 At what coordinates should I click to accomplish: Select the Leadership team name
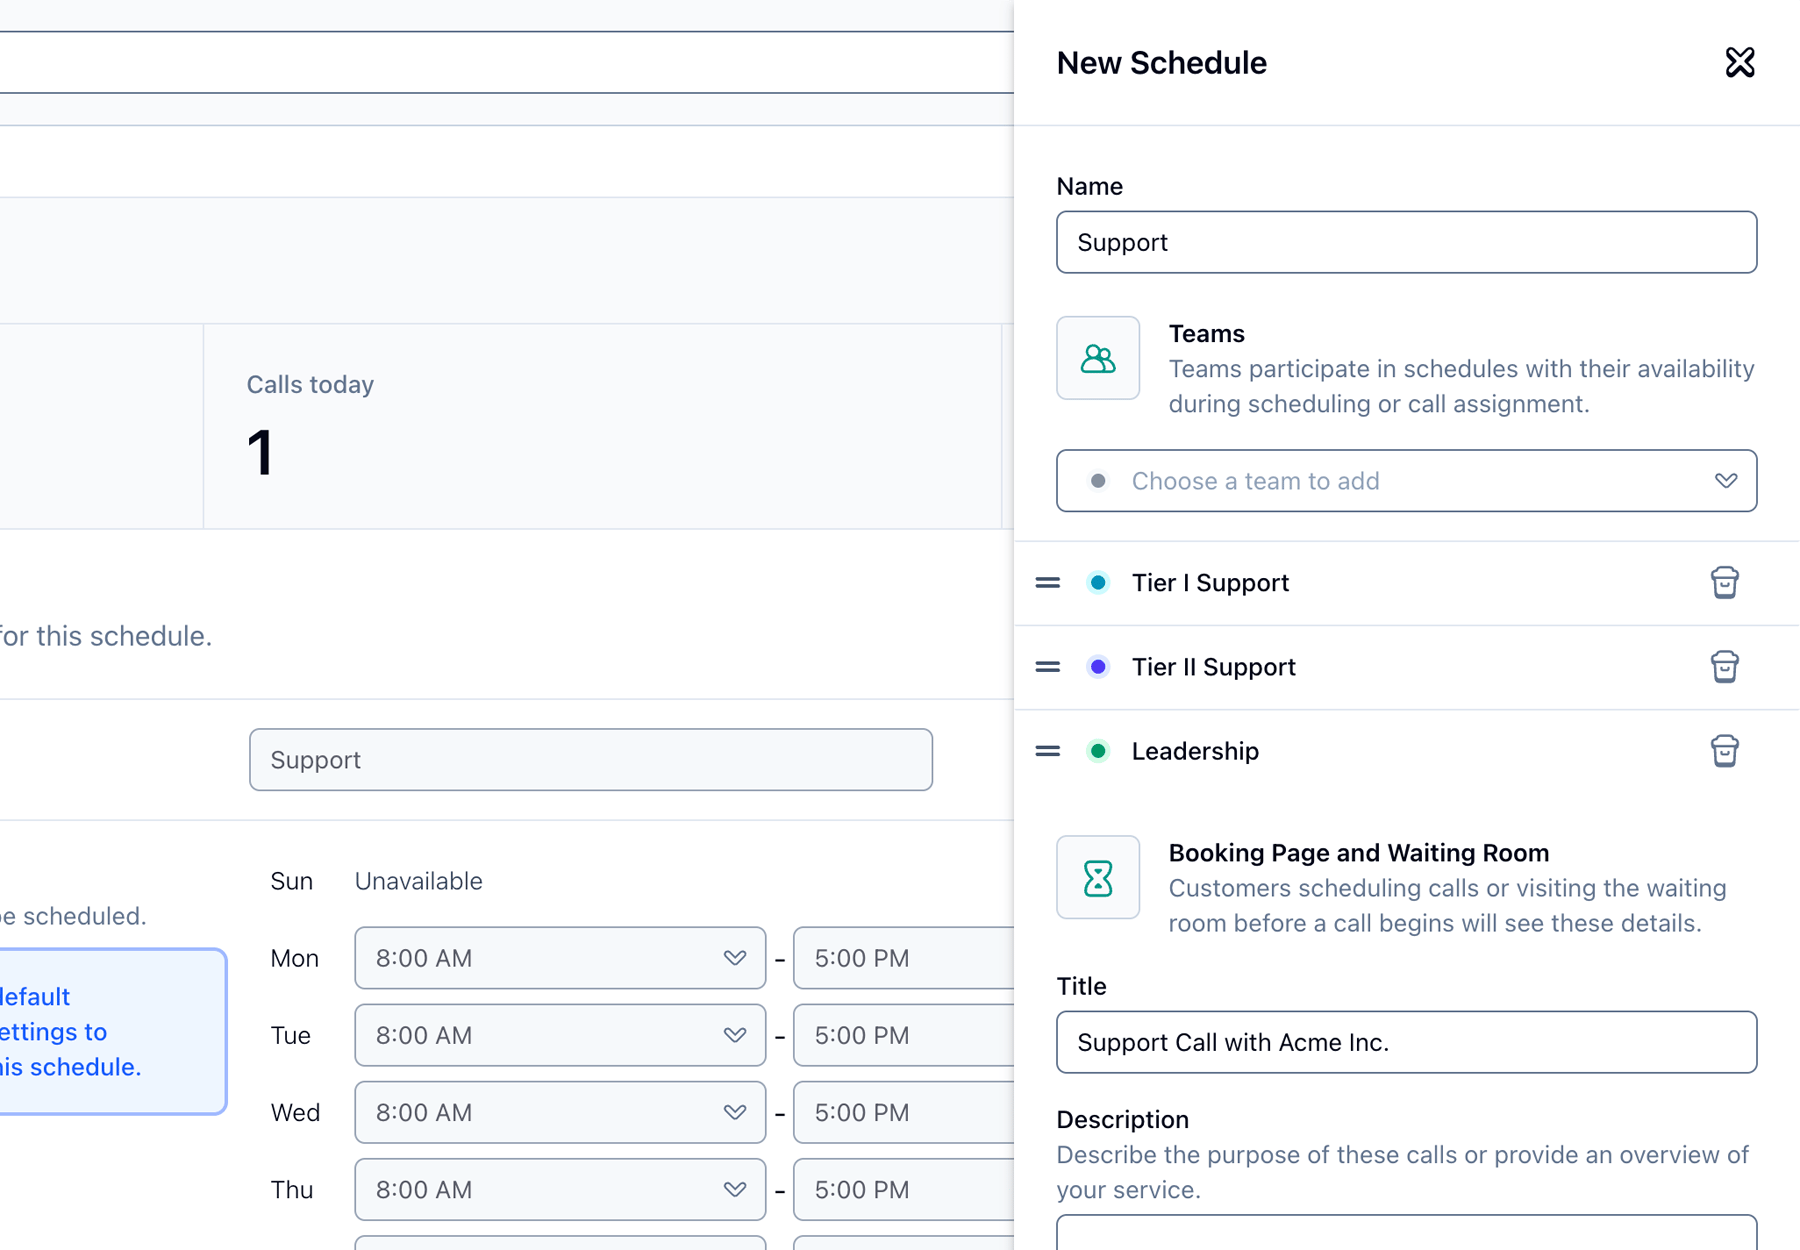(1195, 751)
